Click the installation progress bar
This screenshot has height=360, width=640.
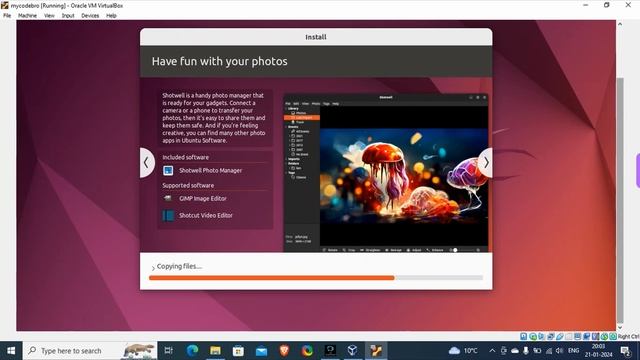pos(316,278)
